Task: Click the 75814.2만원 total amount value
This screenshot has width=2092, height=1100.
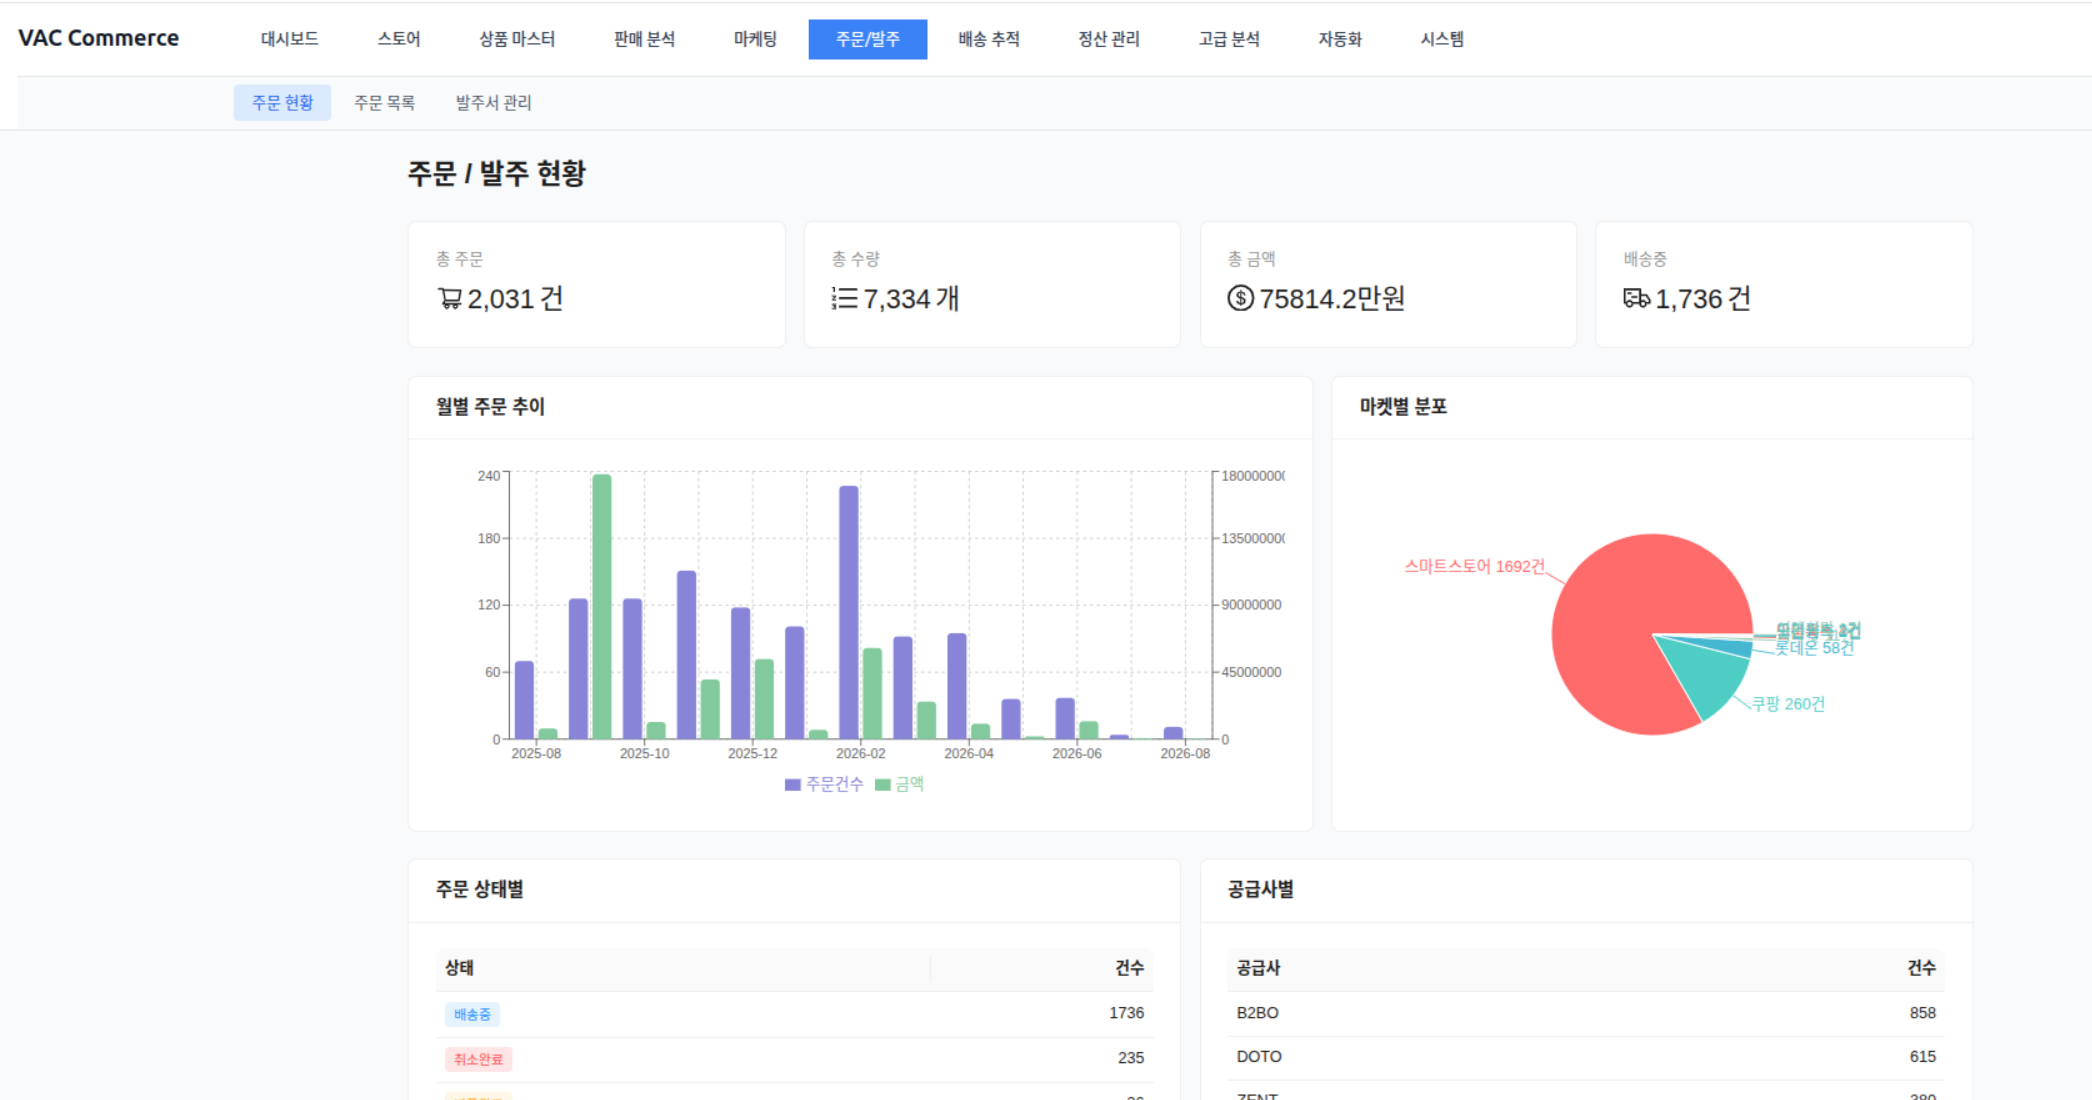Action: [x=1332, y=299]
